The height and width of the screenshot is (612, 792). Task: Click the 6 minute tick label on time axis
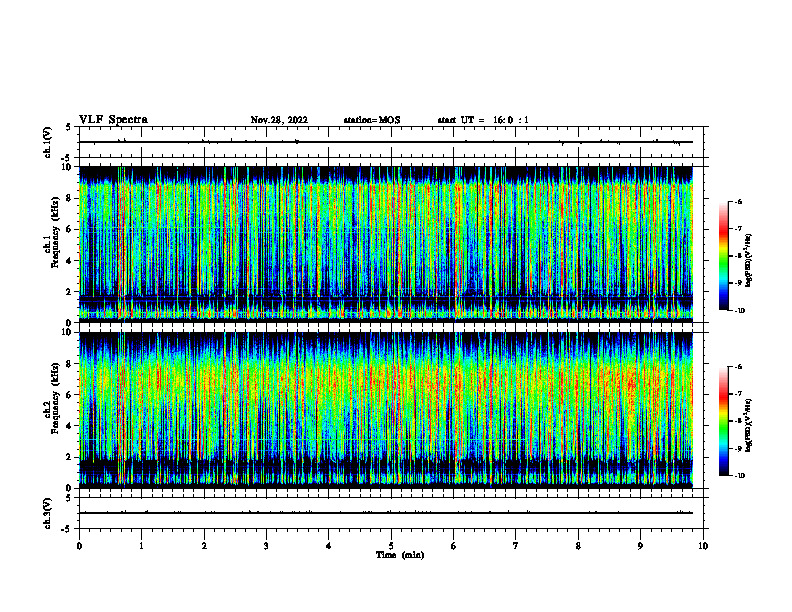[453, 546]
